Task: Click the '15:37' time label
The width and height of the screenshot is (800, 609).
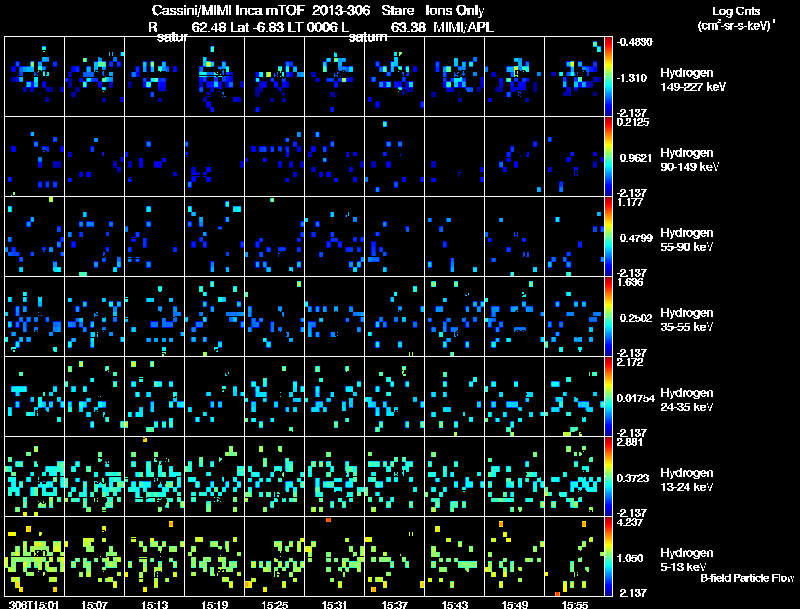Action: click(395, 604)
